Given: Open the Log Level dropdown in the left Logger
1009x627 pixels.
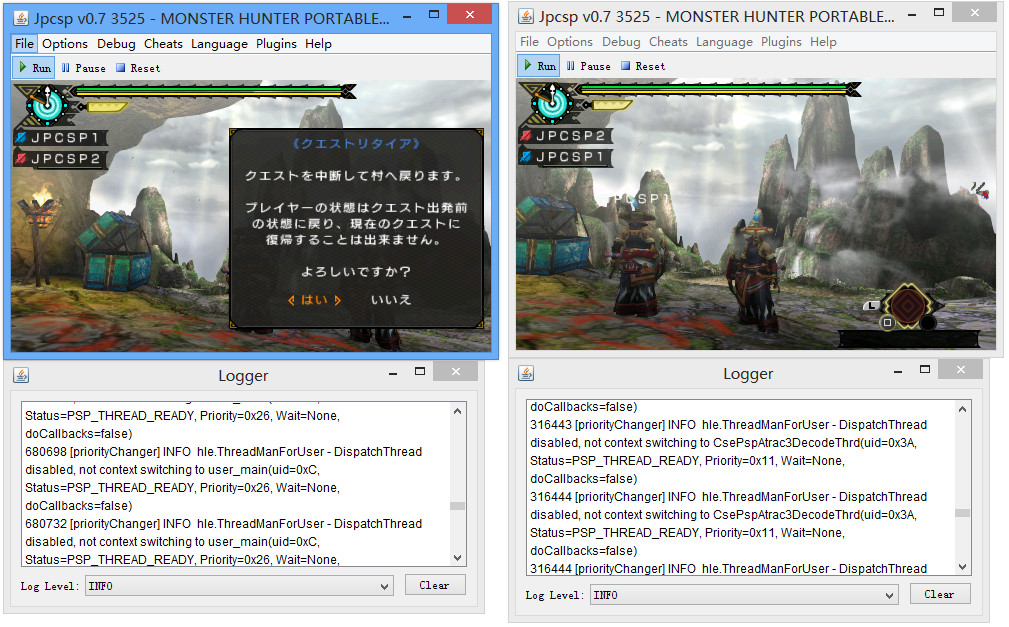Looking at the screenshot, I should [x=239, y=586].
